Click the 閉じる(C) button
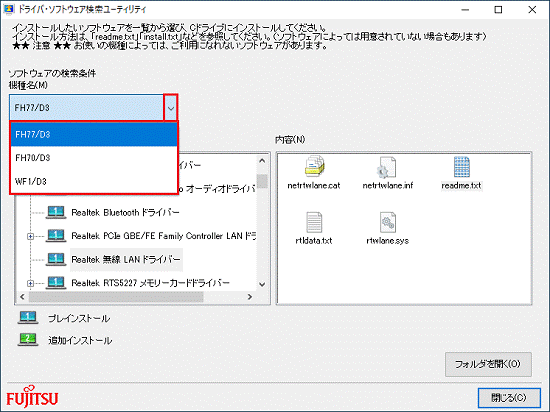The width and height of the screenshot is (550, 412). (509, 398)
